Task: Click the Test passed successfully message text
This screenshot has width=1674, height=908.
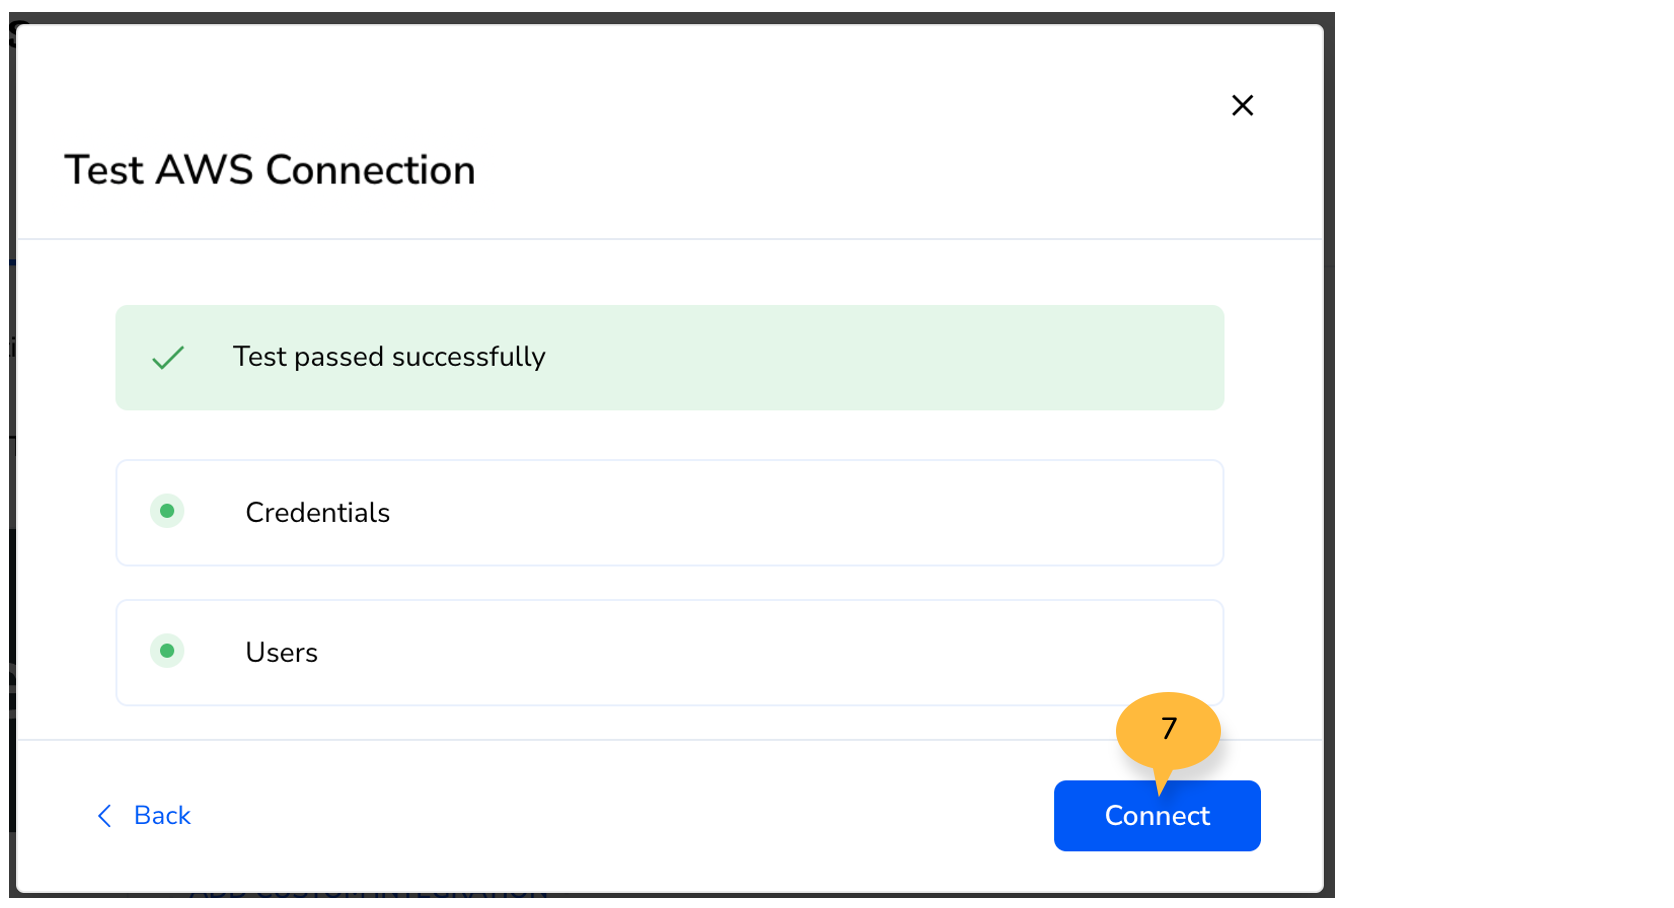Action: (389, 357)
